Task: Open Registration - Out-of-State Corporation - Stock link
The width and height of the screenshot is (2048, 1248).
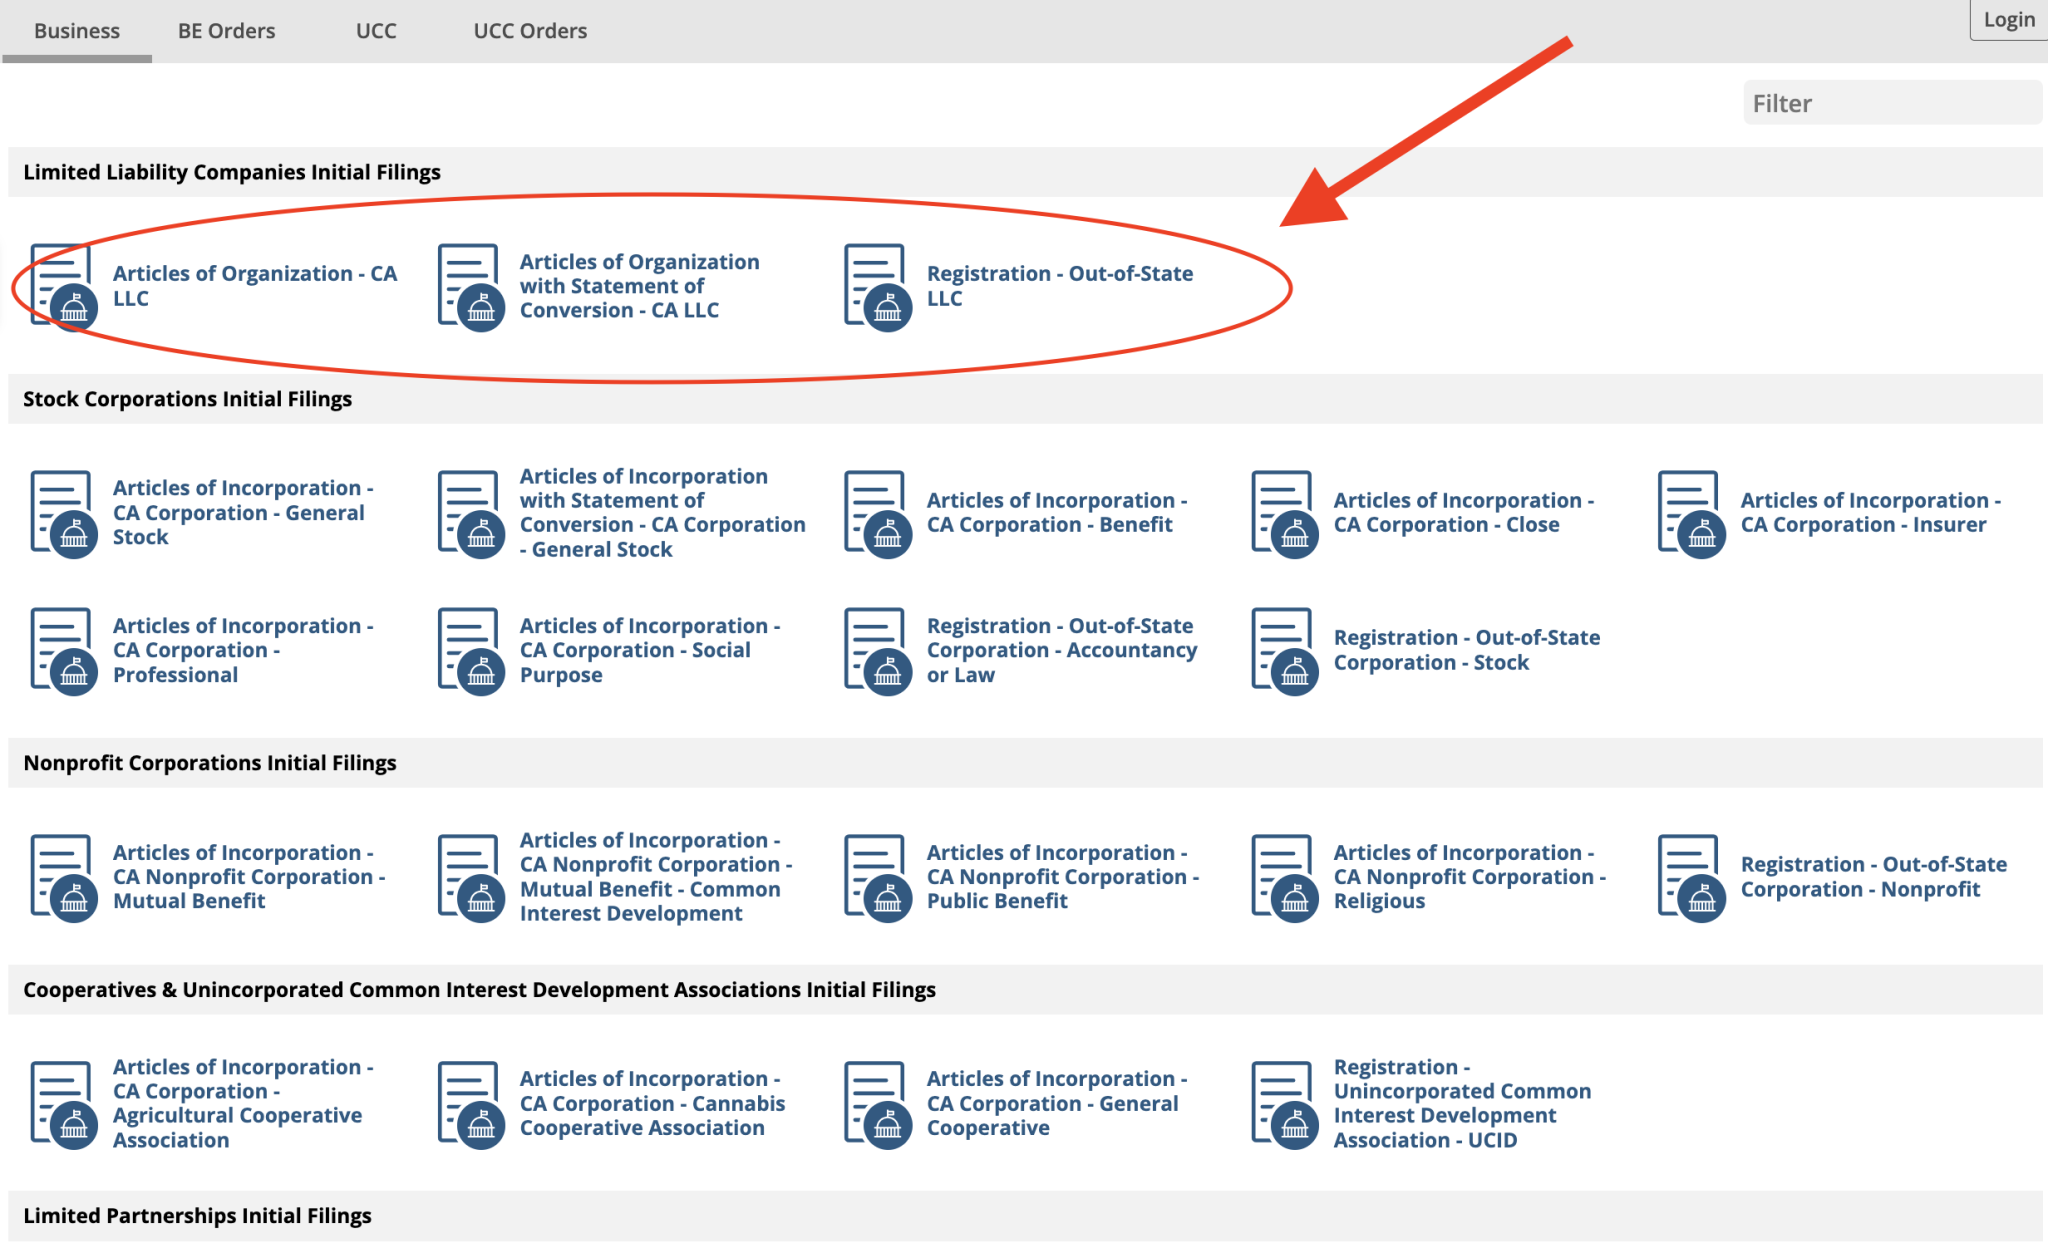Action: (x=1466, y=650)
